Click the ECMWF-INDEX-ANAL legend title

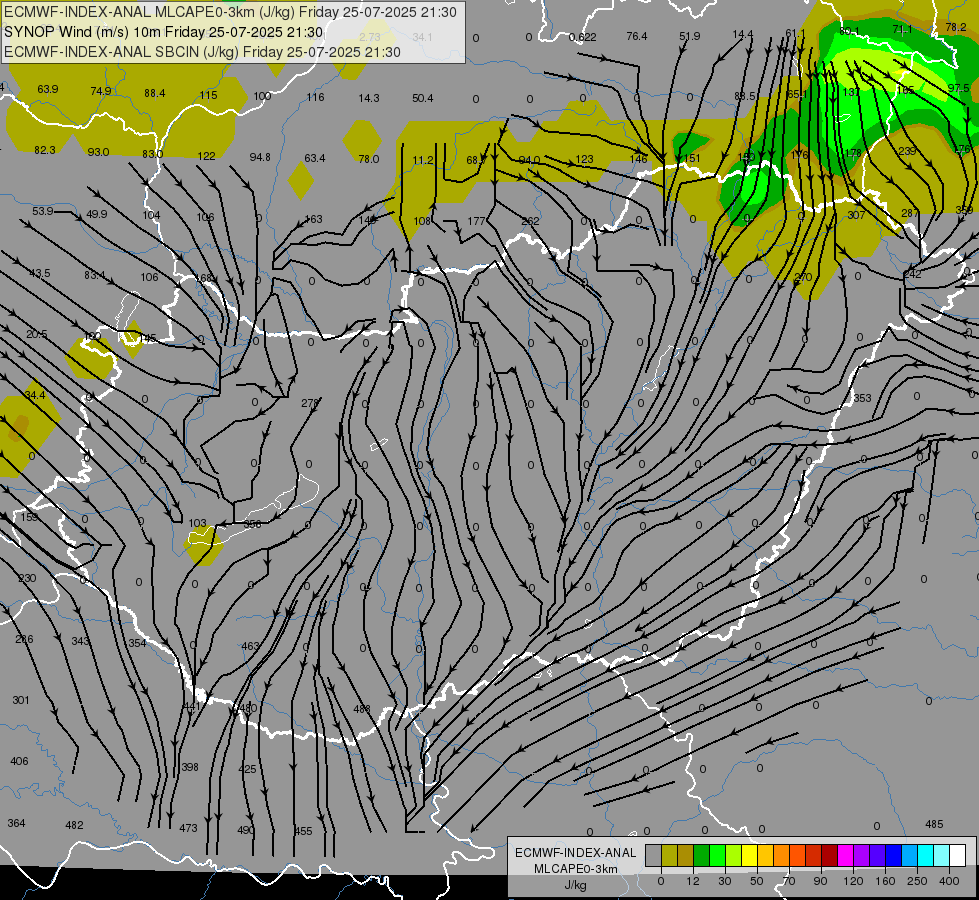[x=576, y=853]
